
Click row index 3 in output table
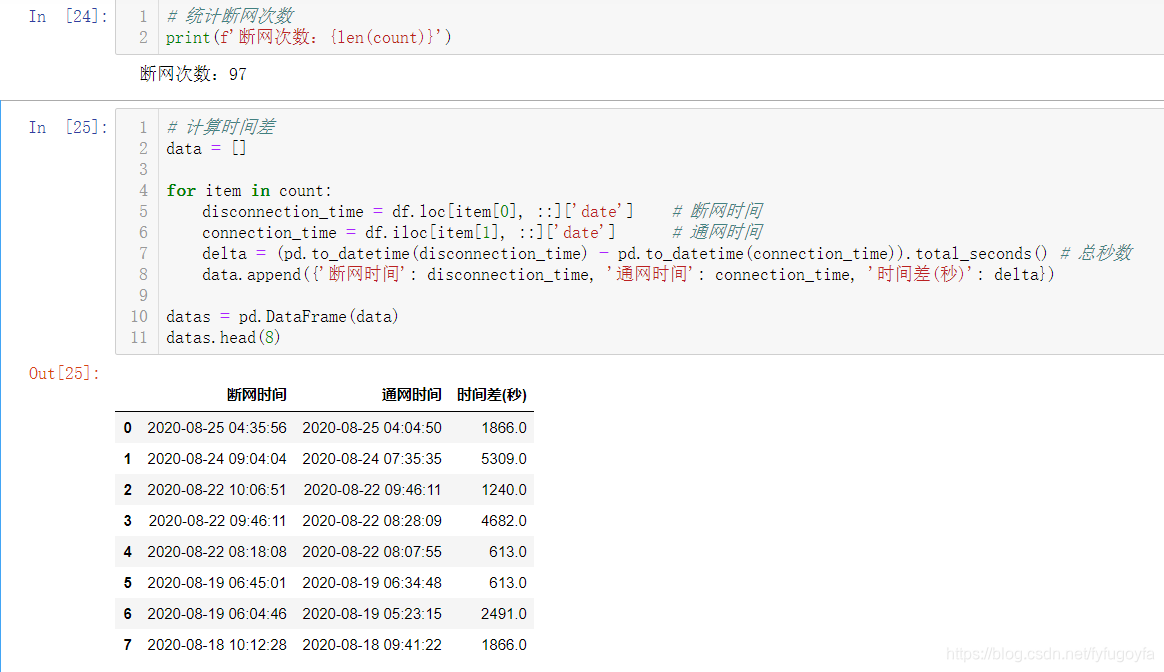tap(128, 521)
